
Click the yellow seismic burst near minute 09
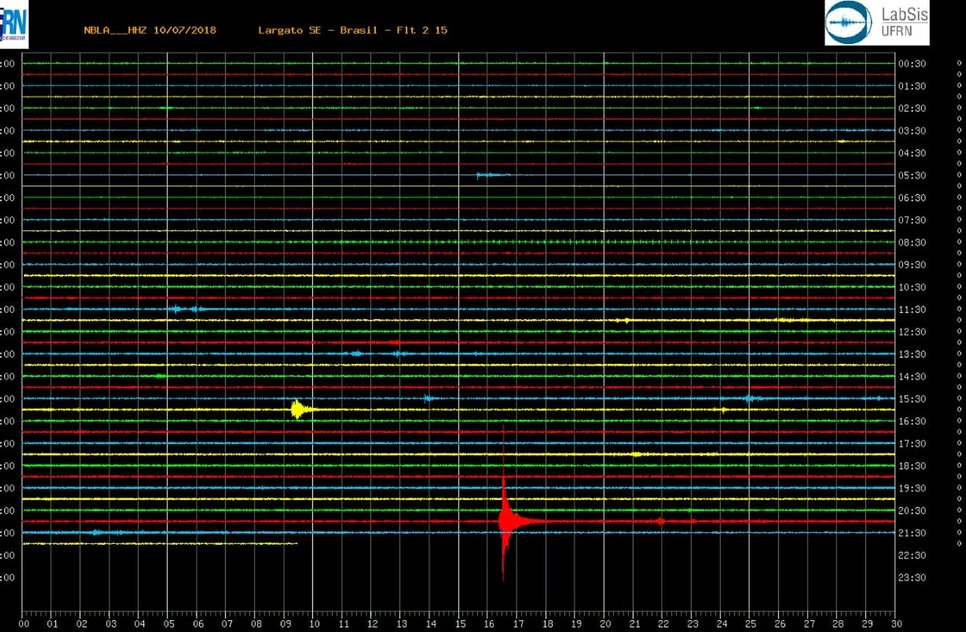(x=299, y=409)
